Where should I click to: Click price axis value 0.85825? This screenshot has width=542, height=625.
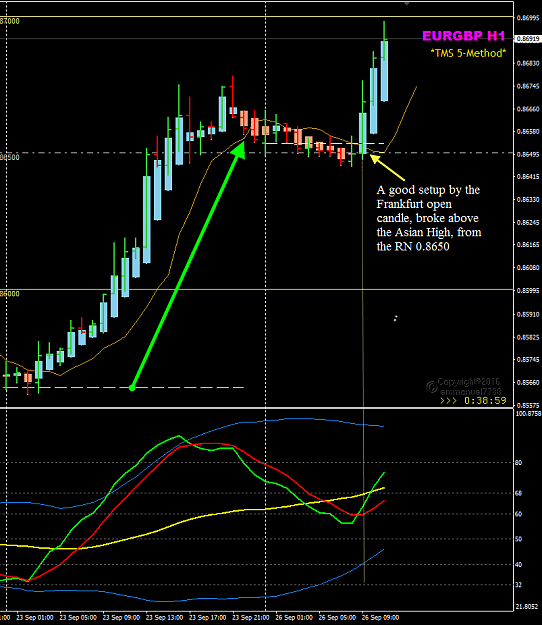coord(528,337)
